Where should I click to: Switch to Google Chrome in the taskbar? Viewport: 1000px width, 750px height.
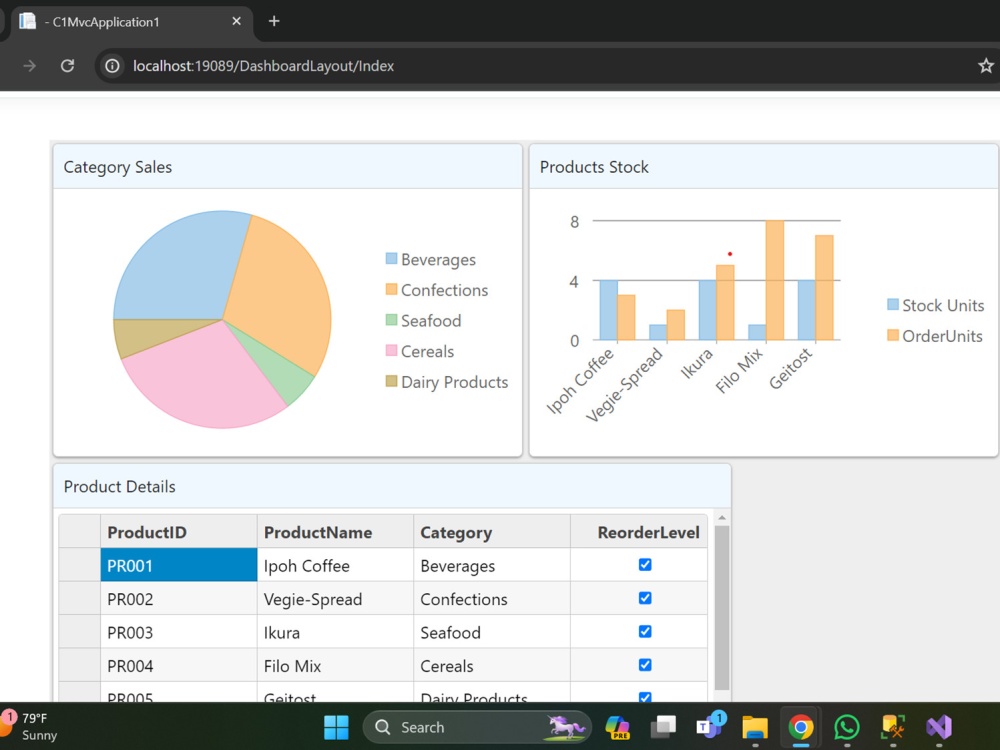point(801,727)
